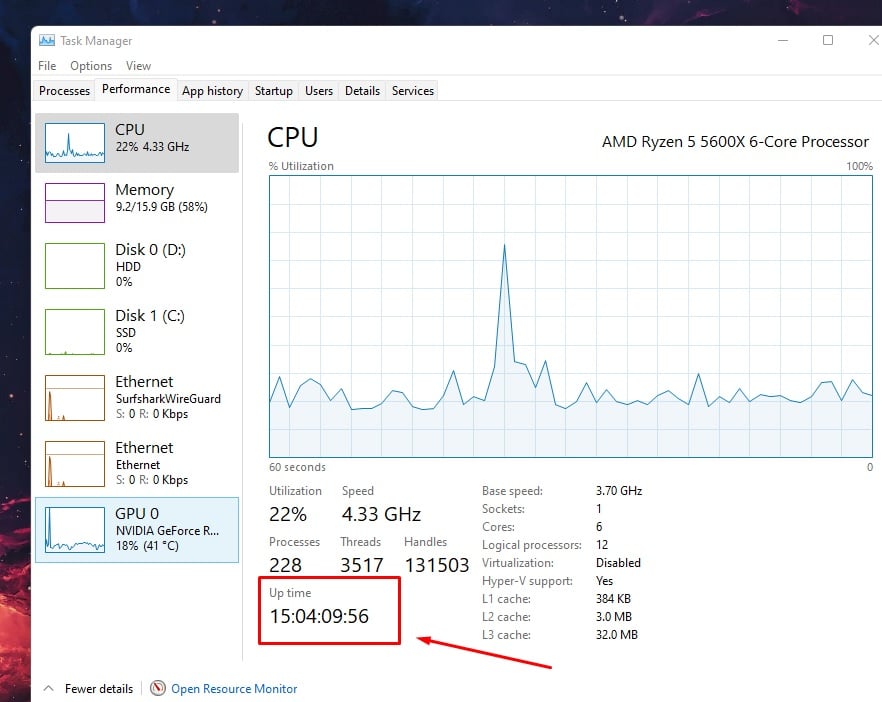Click the Fewer details button

tap(99, 688)
